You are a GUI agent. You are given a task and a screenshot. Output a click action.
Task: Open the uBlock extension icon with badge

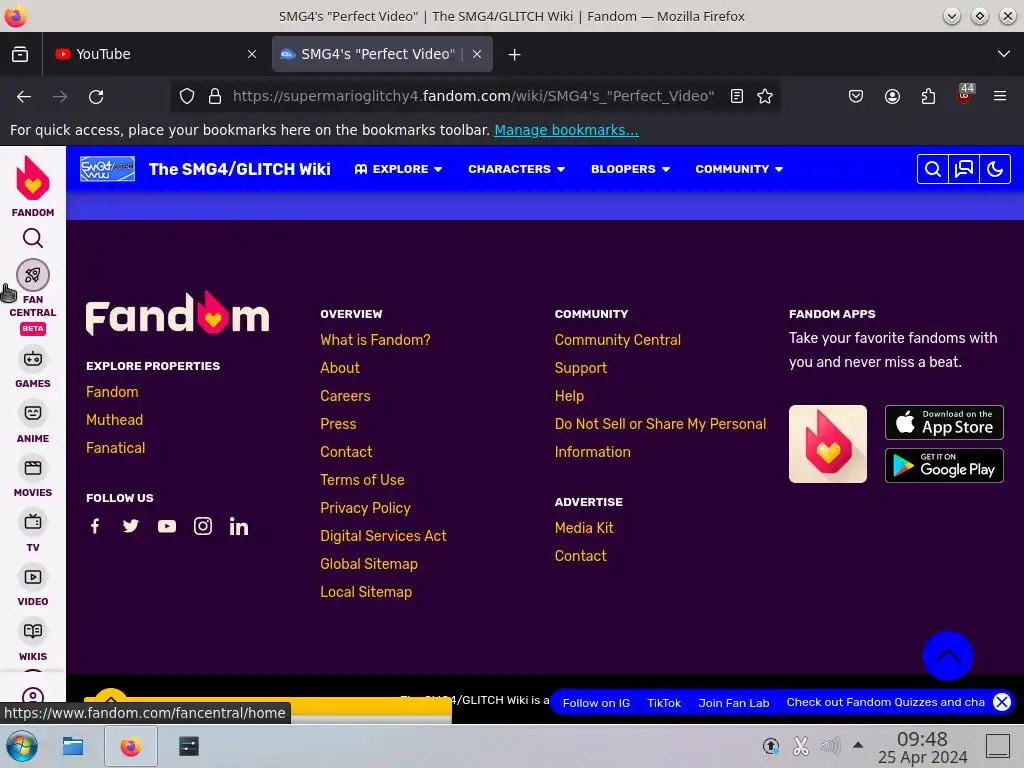[965, 95]
